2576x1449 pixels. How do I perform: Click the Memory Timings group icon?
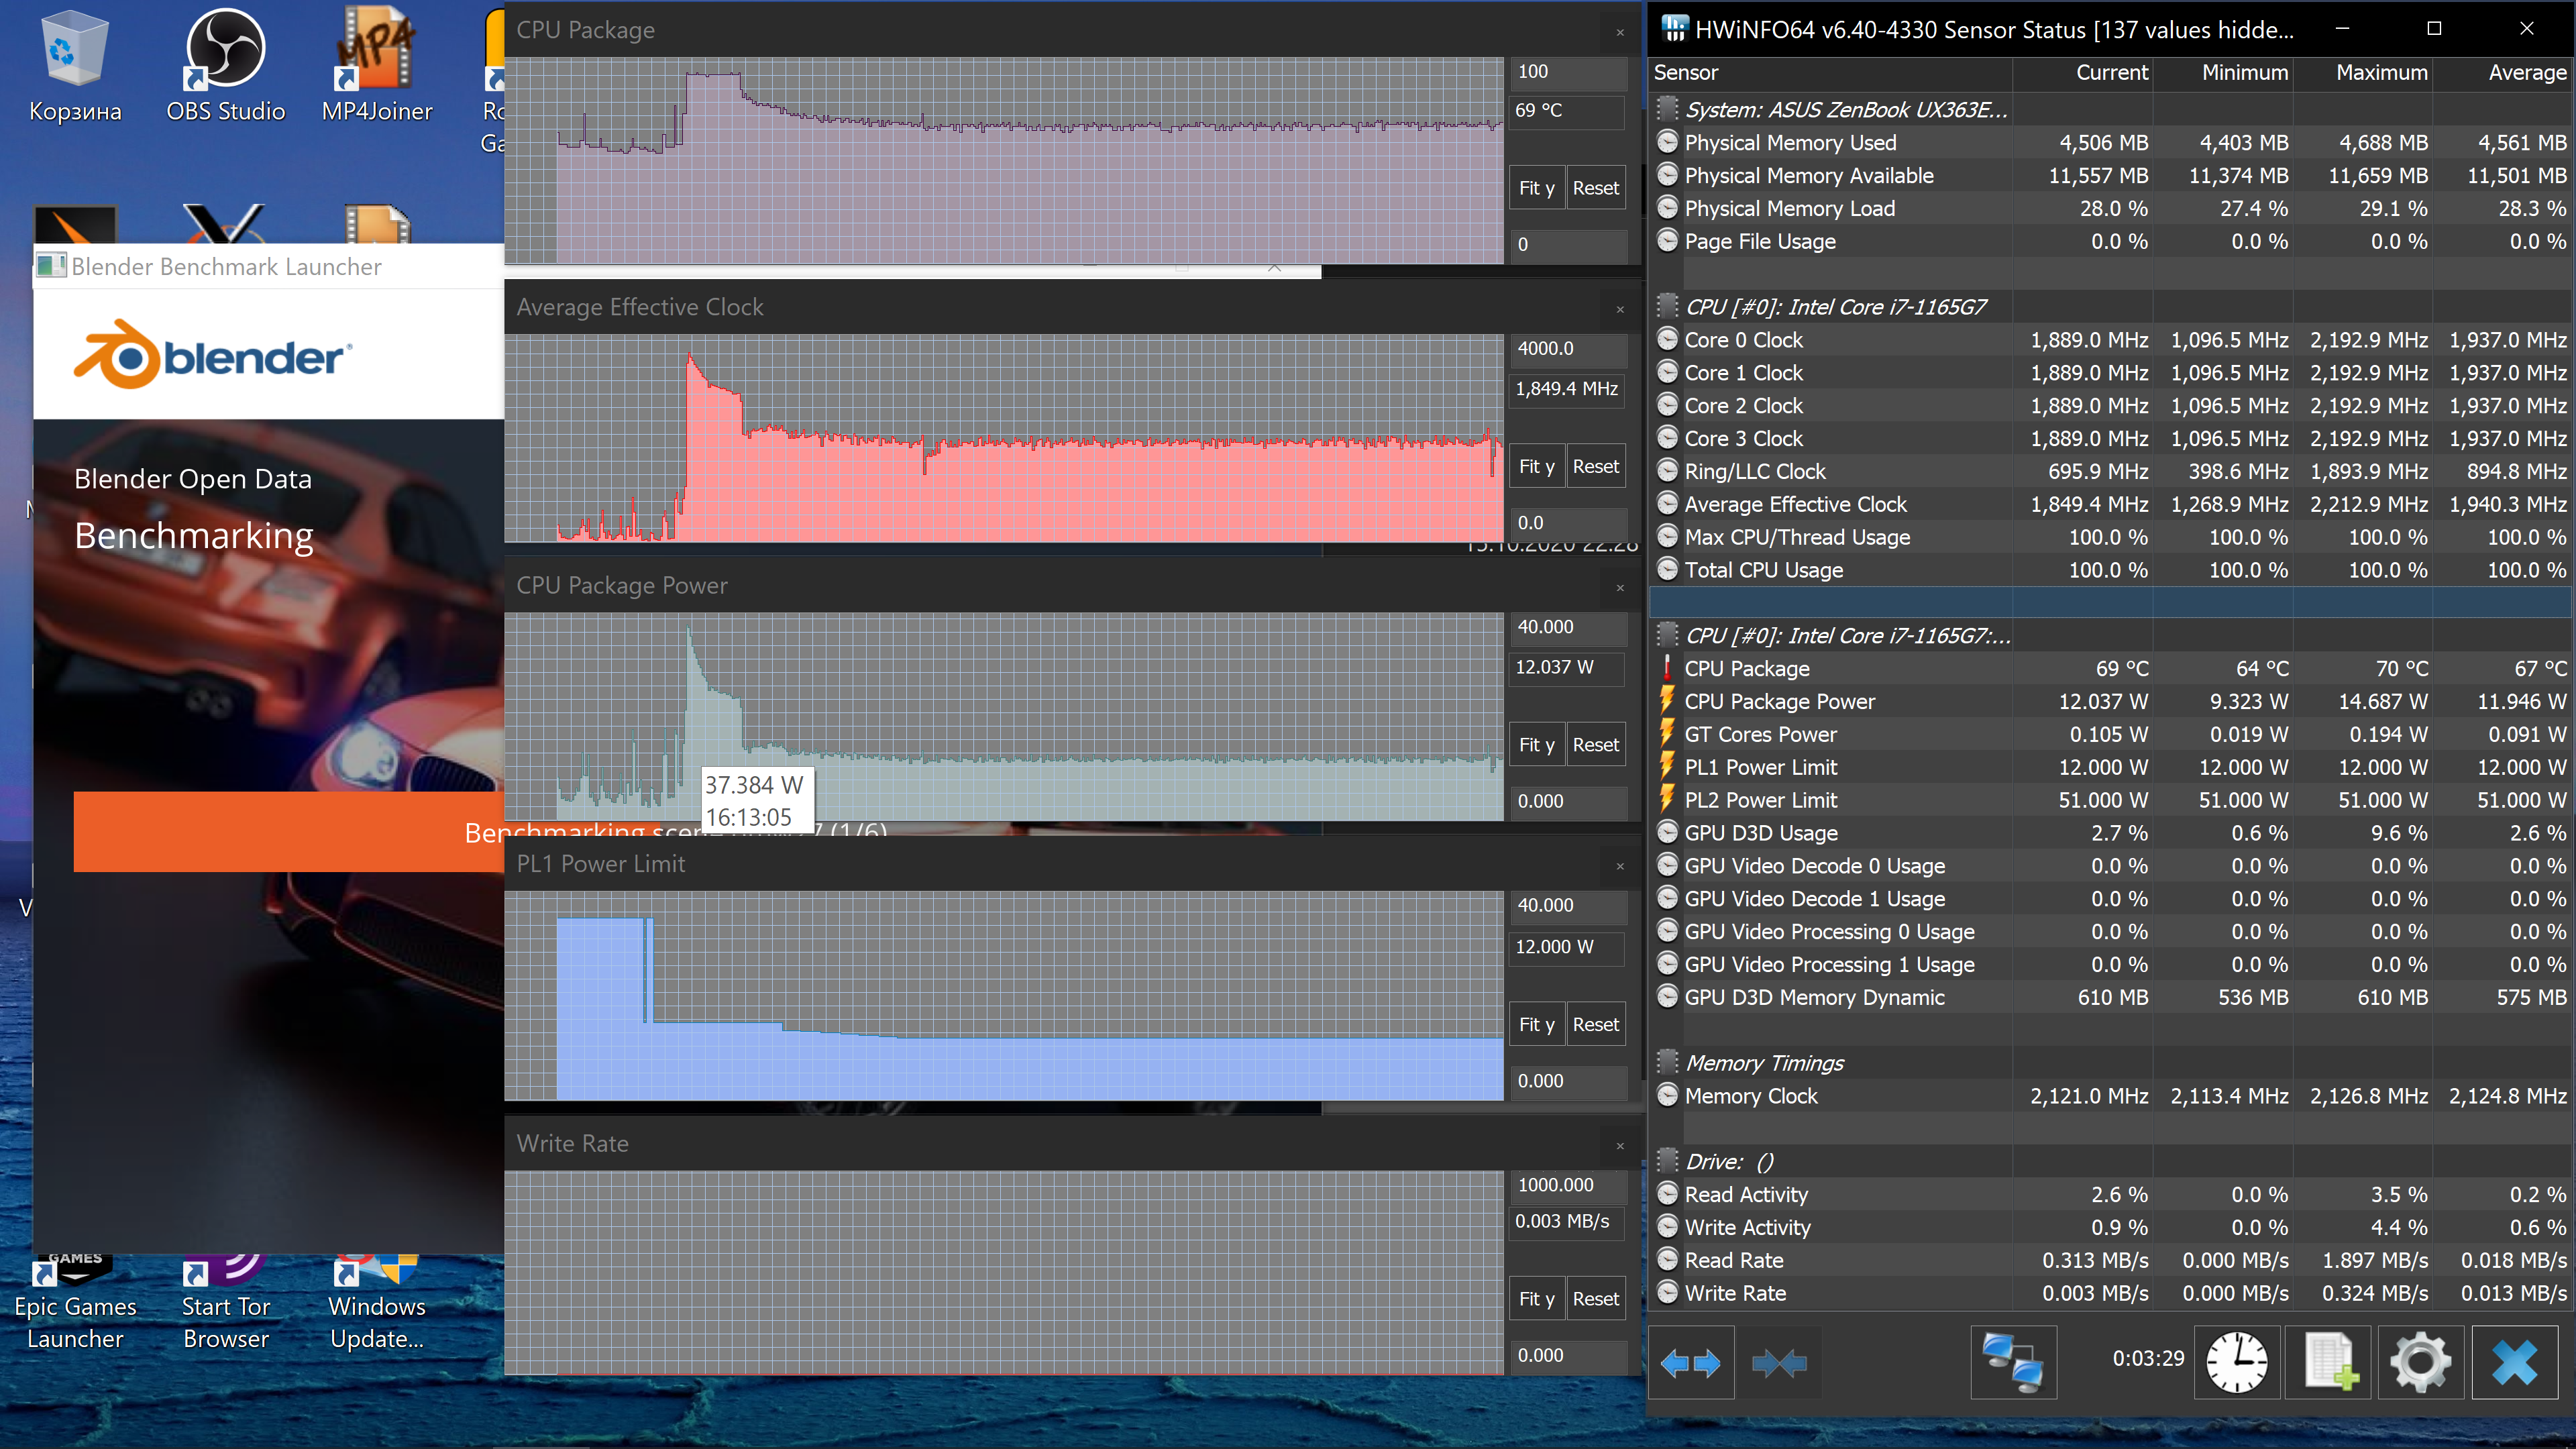1667,1062
